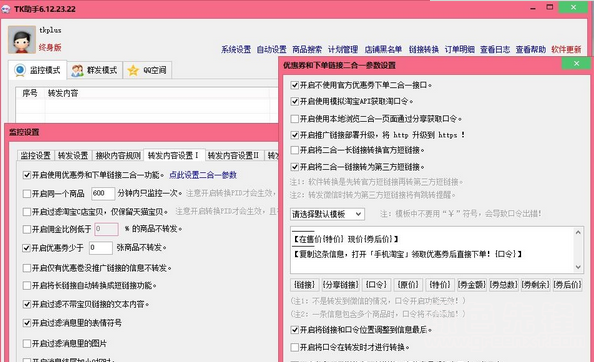Click the 监控模式 tab icon

(20, 70)
